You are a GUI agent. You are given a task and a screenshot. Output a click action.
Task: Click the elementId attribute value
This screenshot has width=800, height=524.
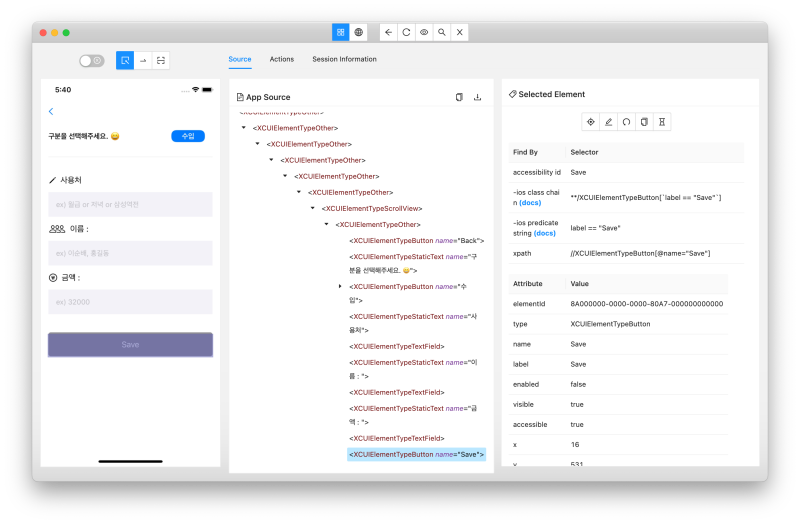pos(646,304)
